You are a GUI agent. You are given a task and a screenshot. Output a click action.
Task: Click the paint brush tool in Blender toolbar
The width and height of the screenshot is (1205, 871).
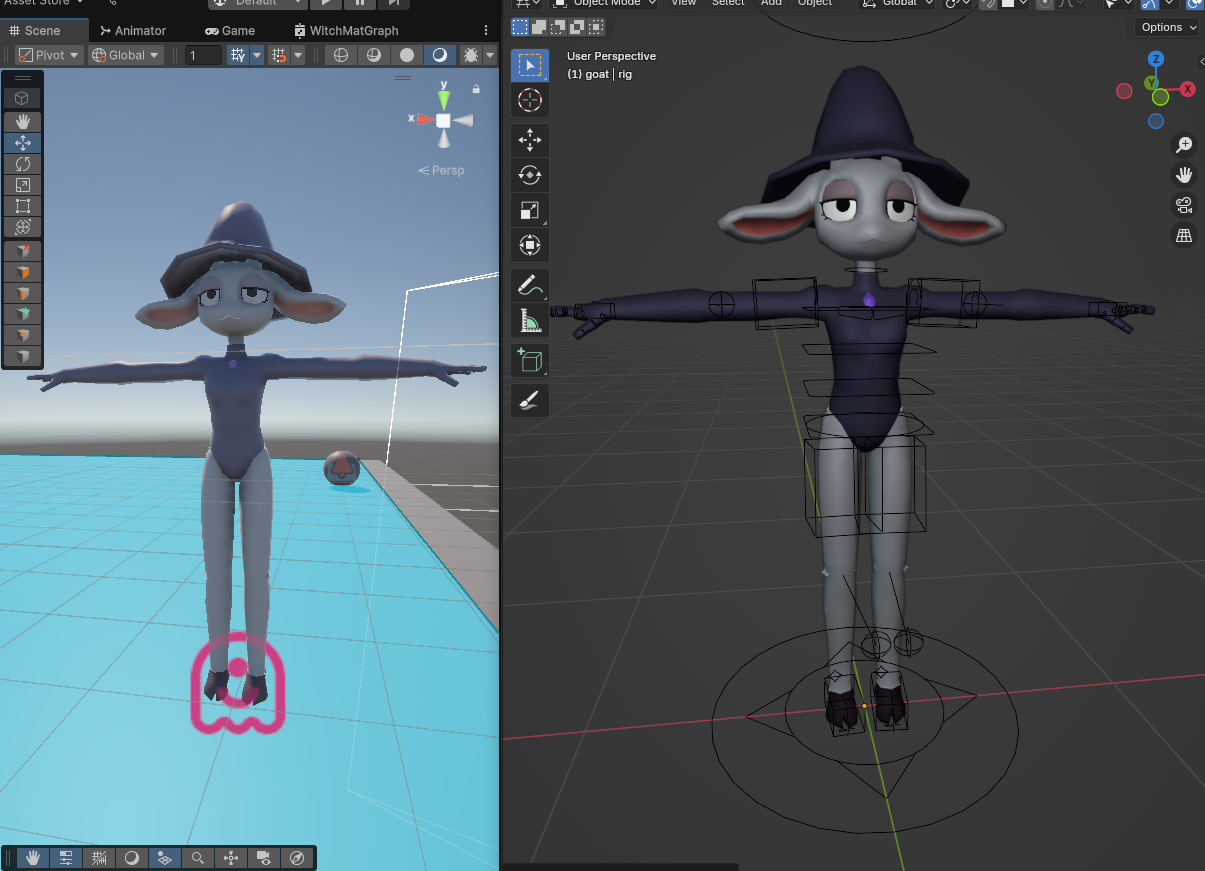530,401
